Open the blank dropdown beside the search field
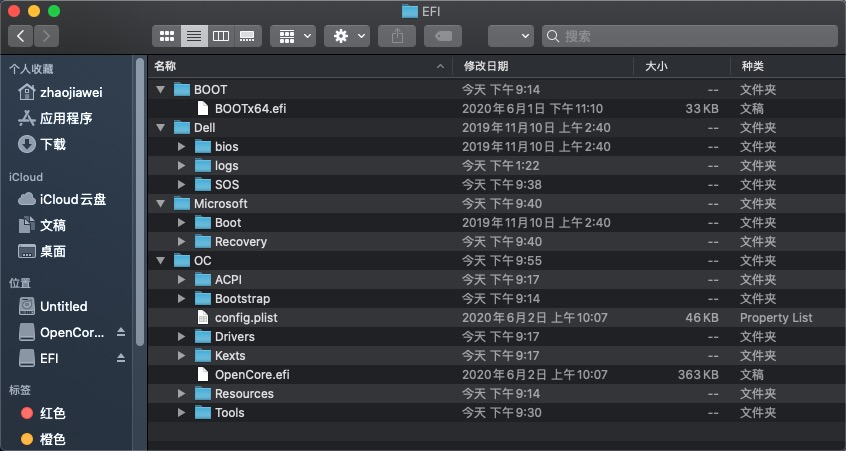846x451 pixels. 511,36
